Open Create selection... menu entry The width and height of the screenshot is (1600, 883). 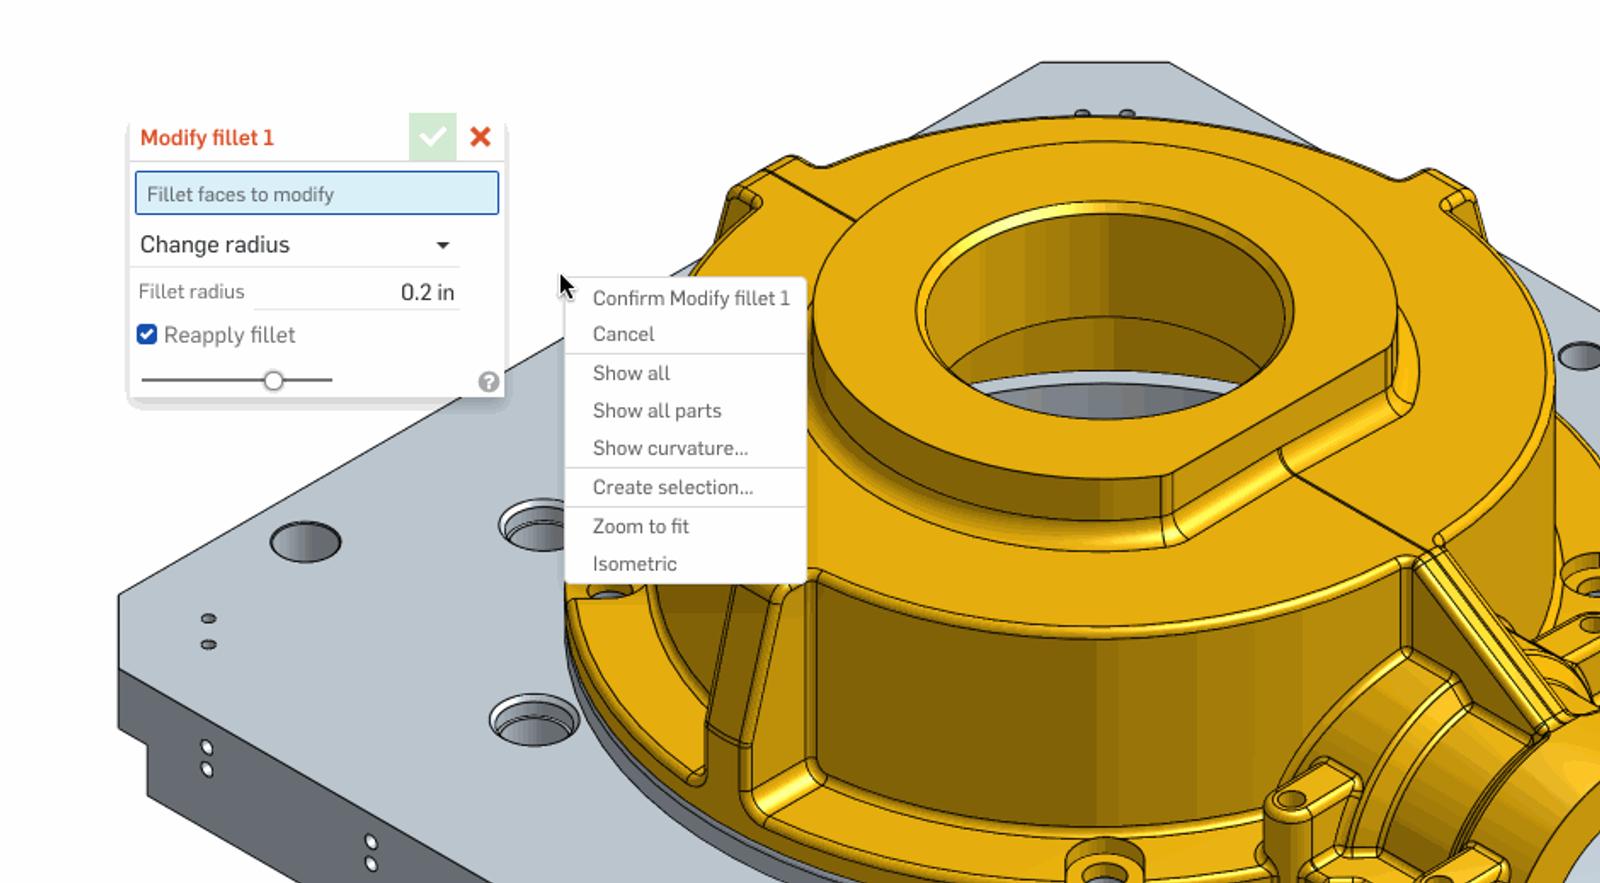[672, 487]
